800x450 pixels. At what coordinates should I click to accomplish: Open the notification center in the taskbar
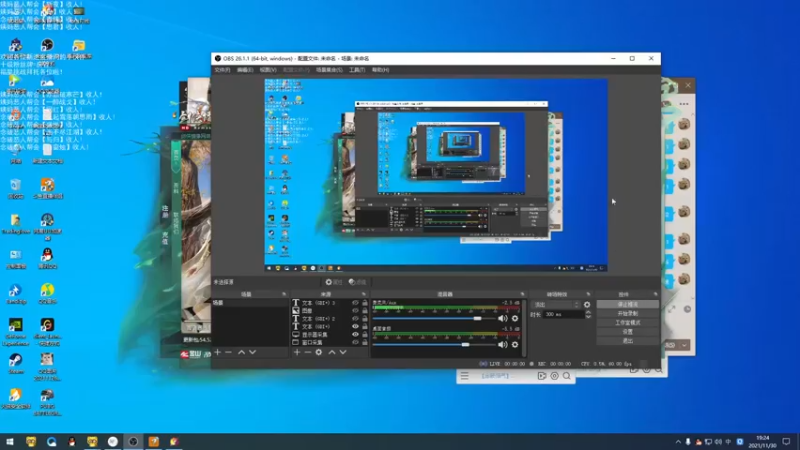(x=786, y=442)
